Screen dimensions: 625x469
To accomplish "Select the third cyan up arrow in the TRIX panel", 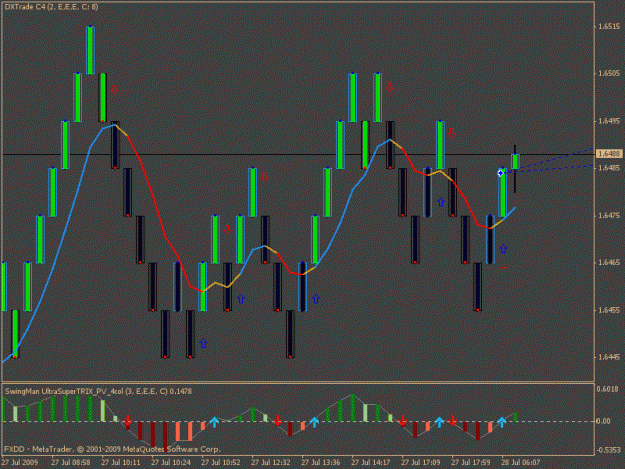I will pos(439,422).
